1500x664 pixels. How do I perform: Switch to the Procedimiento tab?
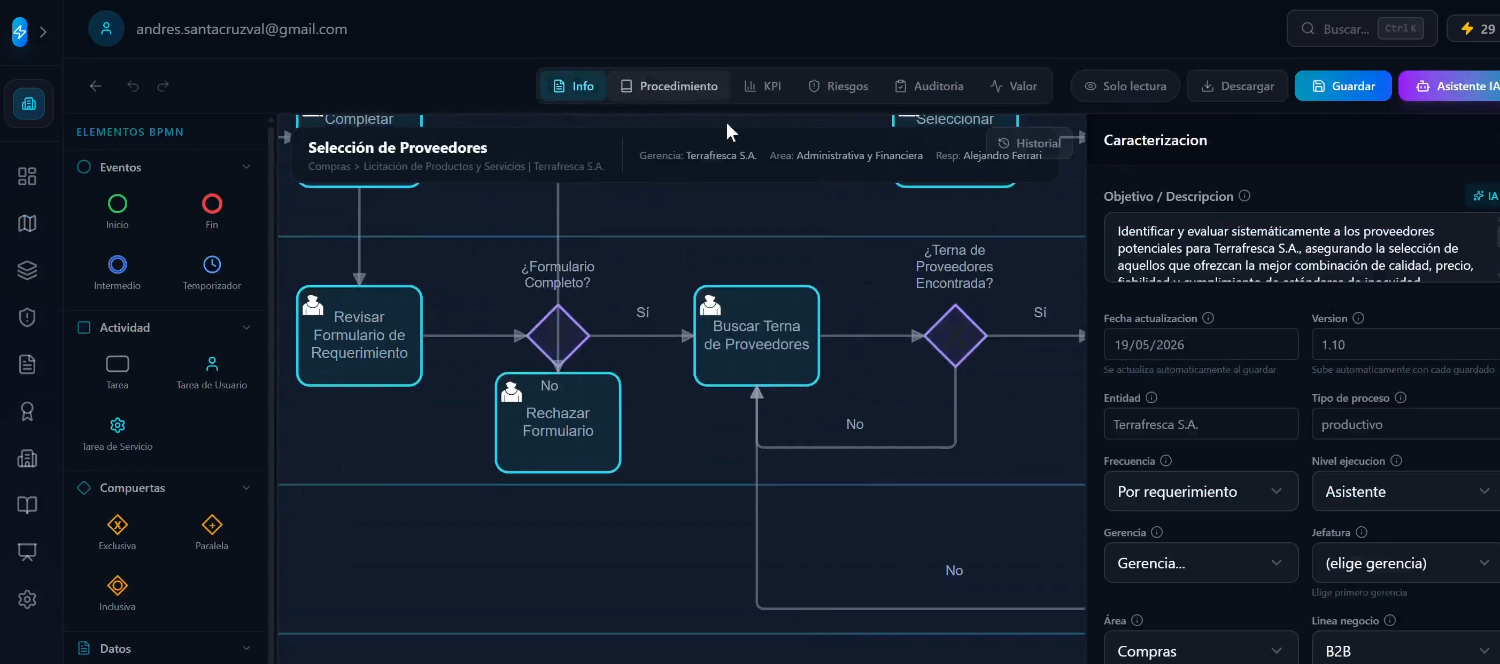click(669, 86)
